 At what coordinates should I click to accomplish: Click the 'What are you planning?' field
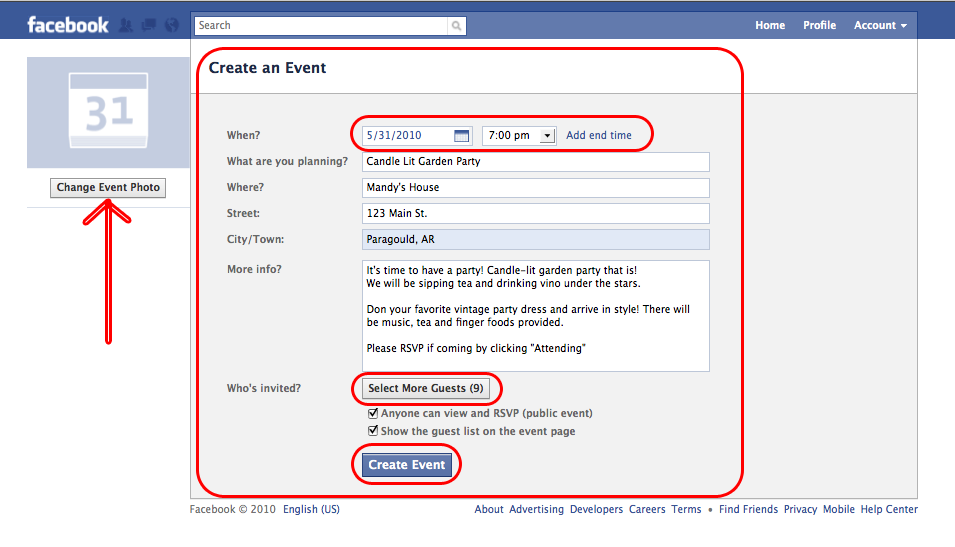(x=535, y=161)
